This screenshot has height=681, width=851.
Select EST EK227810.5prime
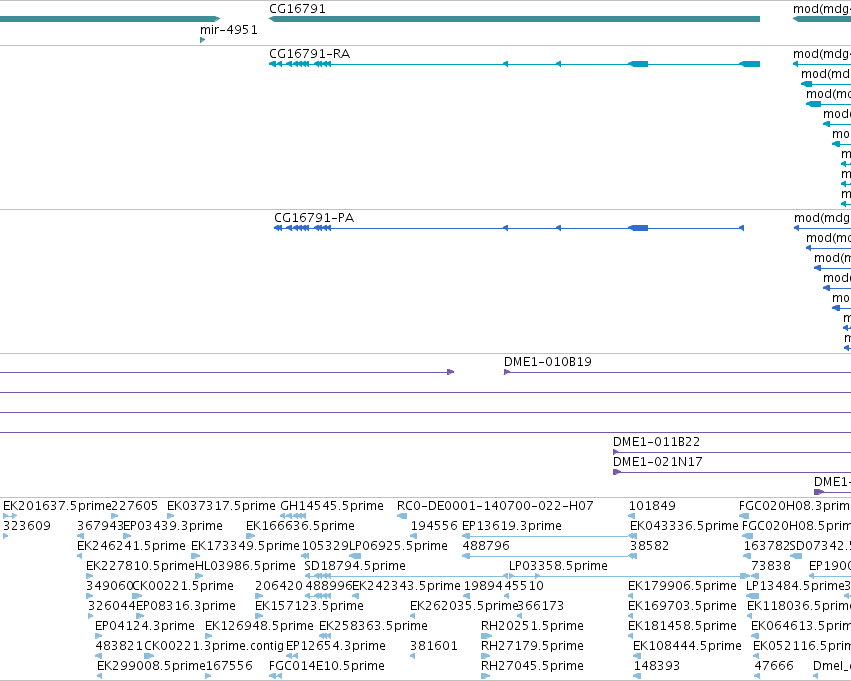[x=140, y=566]
